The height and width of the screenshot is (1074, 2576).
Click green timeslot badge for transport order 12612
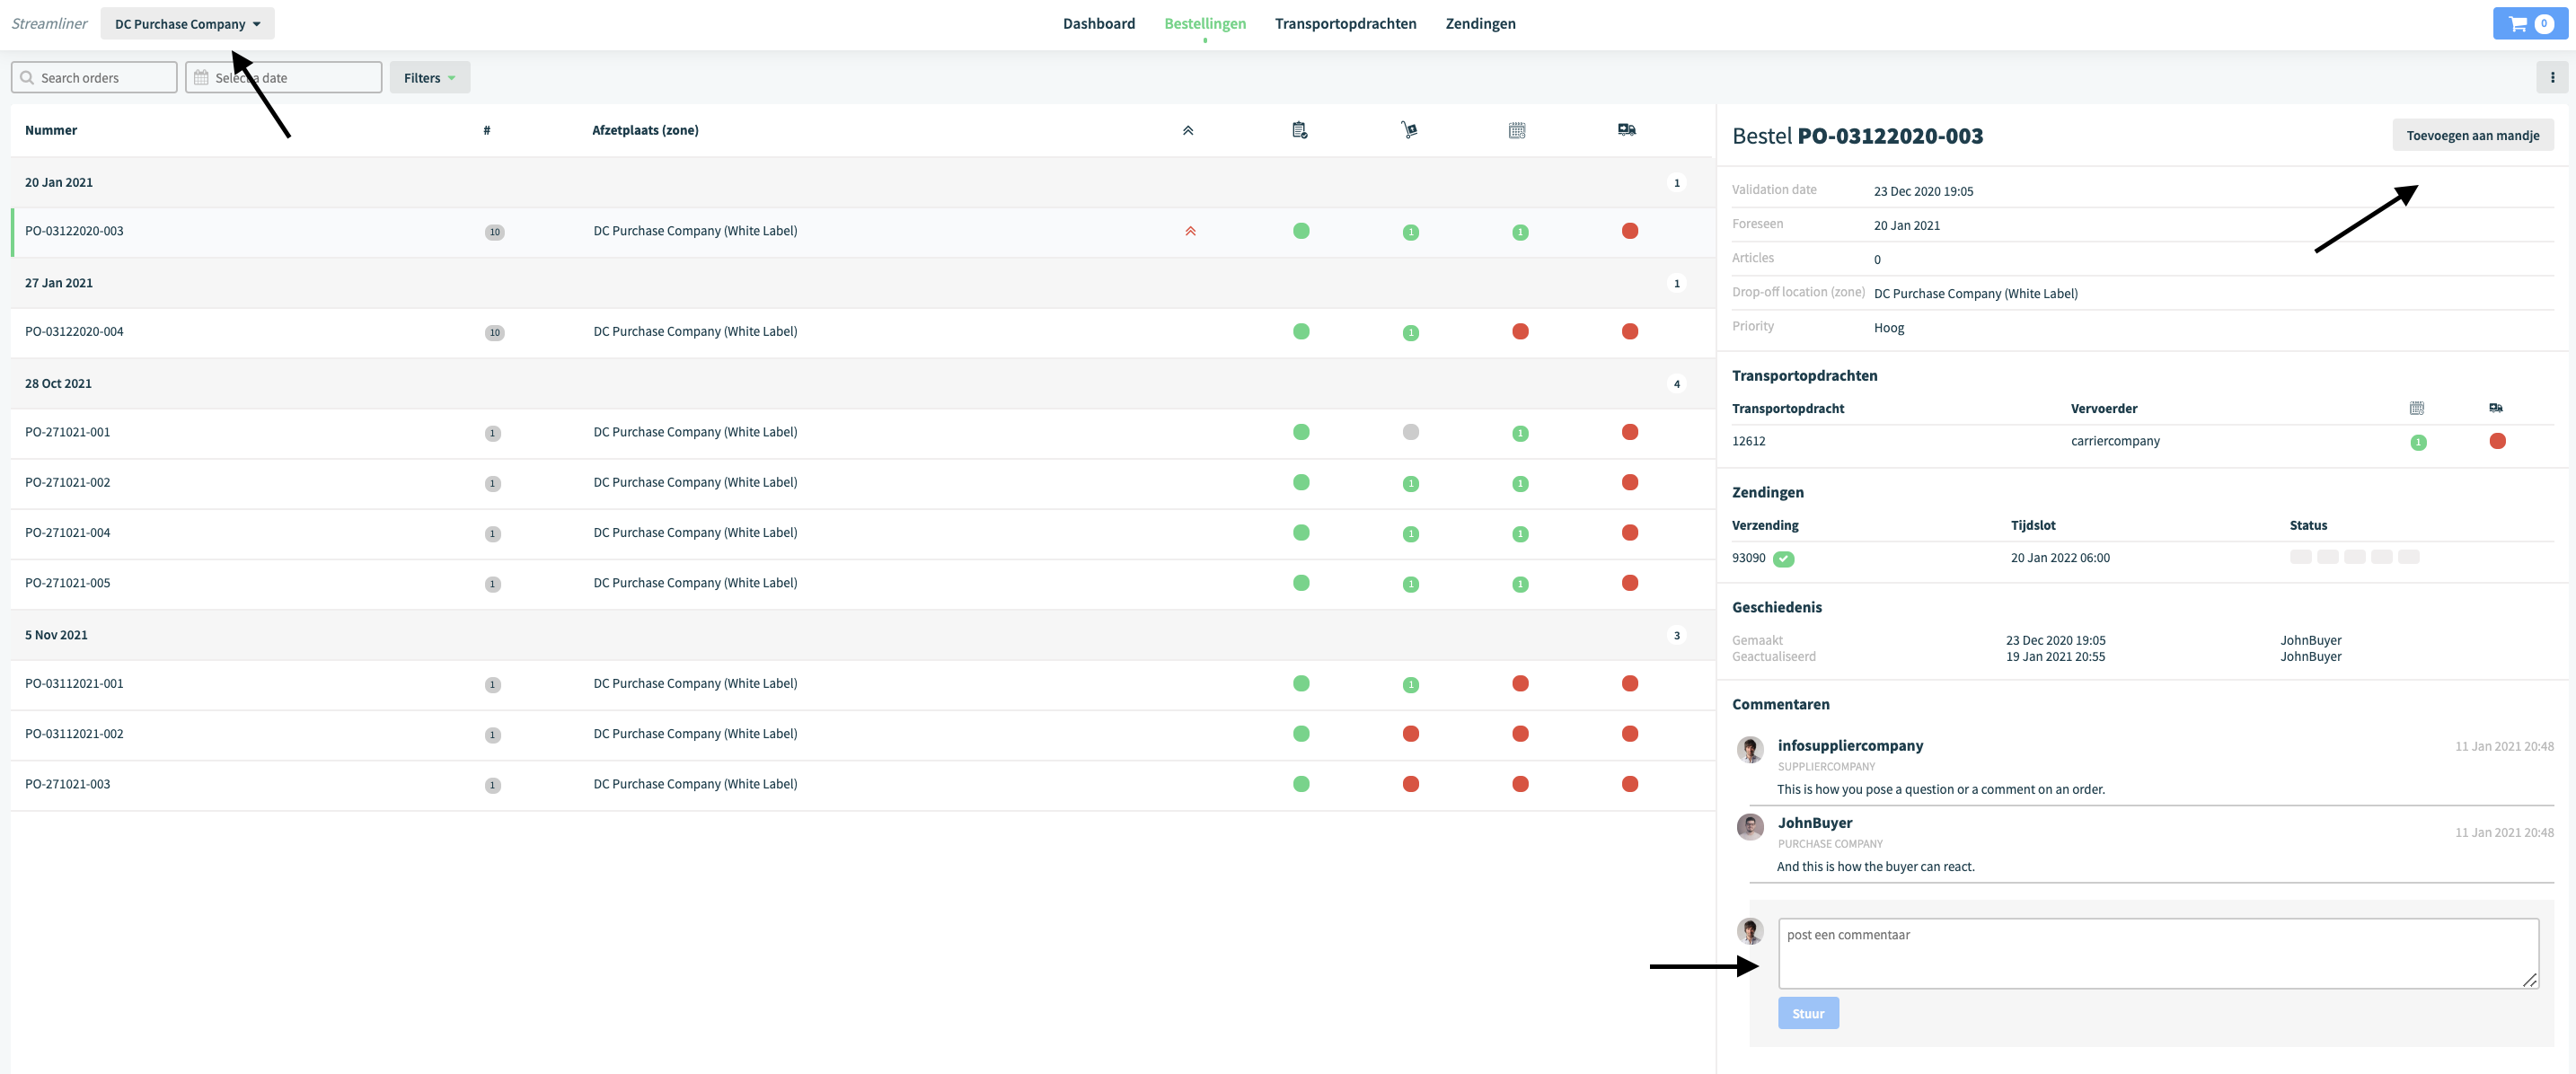point(2418,442)
